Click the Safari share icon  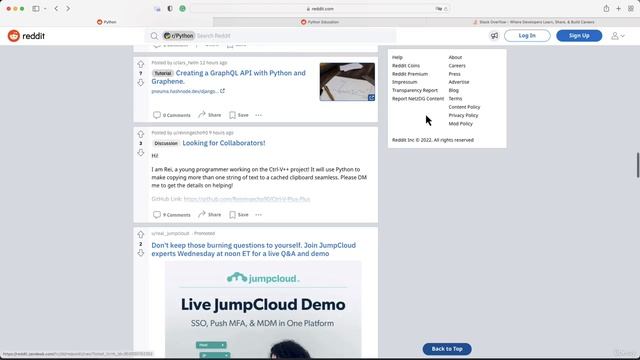[607, 9]
